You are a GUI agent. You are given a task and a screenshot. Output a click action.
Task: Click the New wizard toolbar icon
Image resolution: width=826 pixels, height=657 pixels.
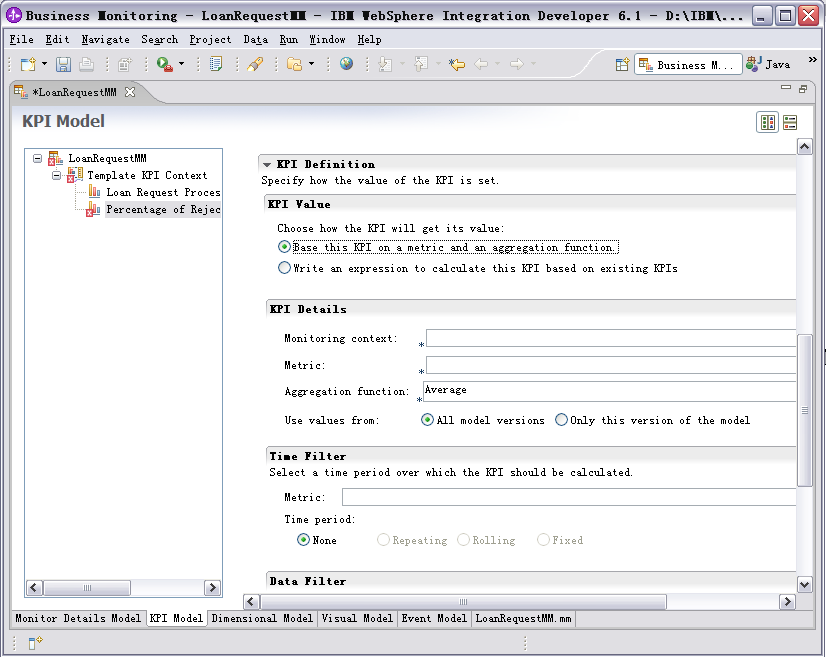coord(28,64)
